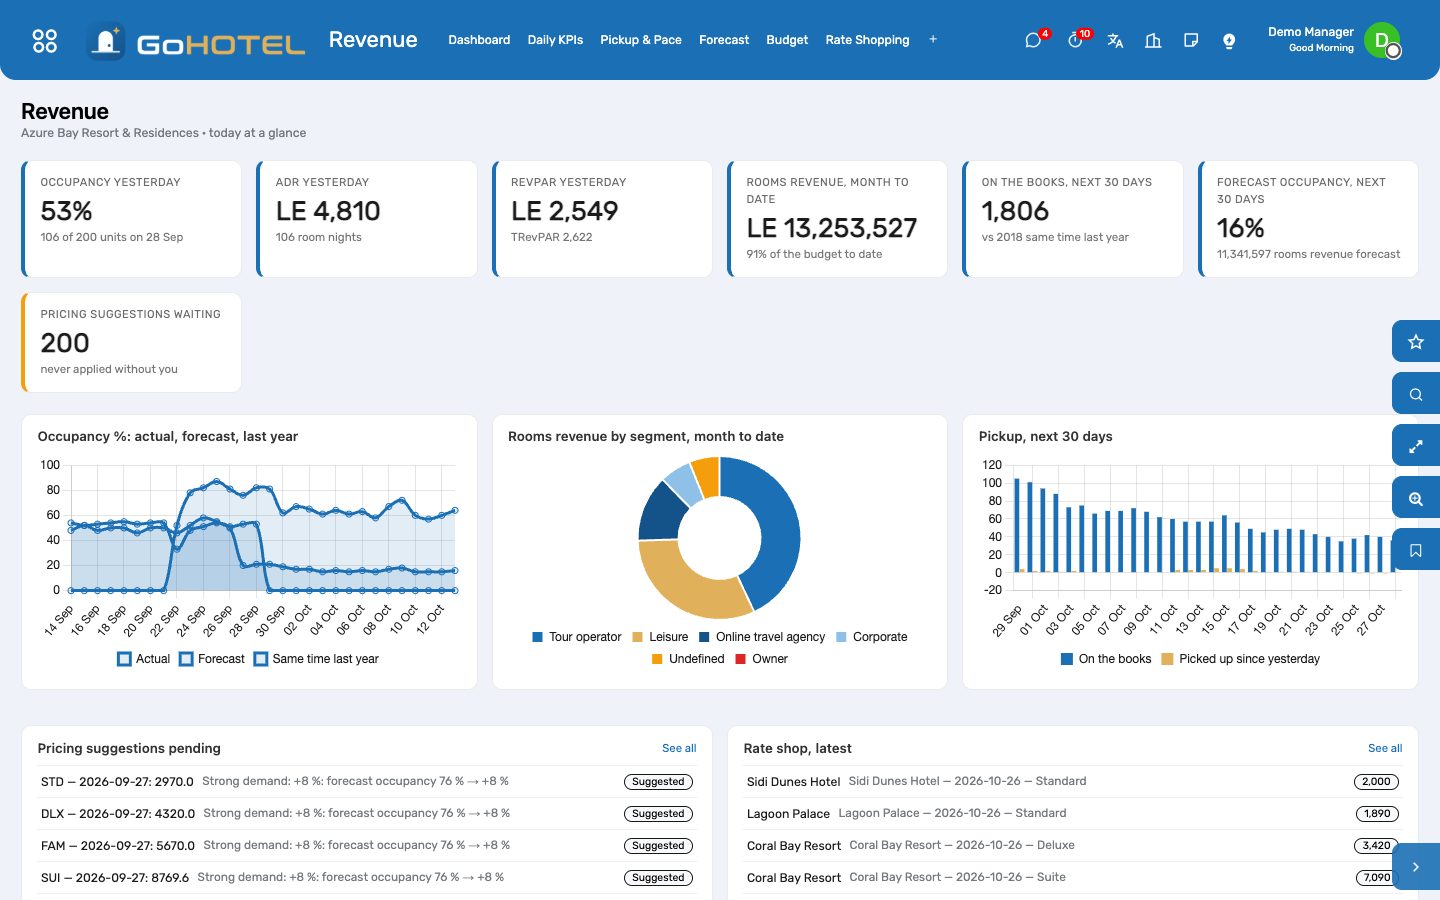Open the Occupancy Yesterday KPI card
This screenshot has width=1440, height=900.
[131, 219]
